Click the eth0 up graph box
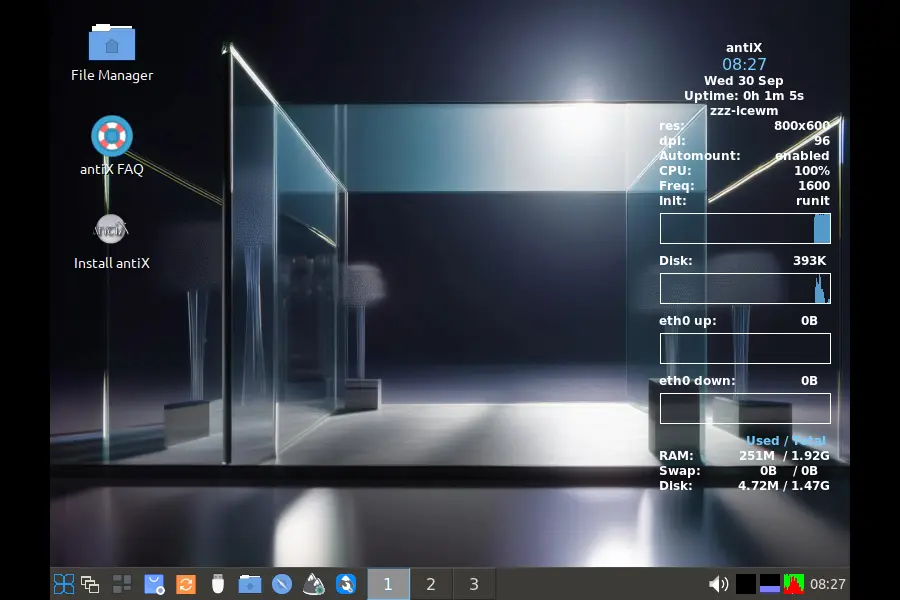 pyautogui.click(x=745, y=349)
